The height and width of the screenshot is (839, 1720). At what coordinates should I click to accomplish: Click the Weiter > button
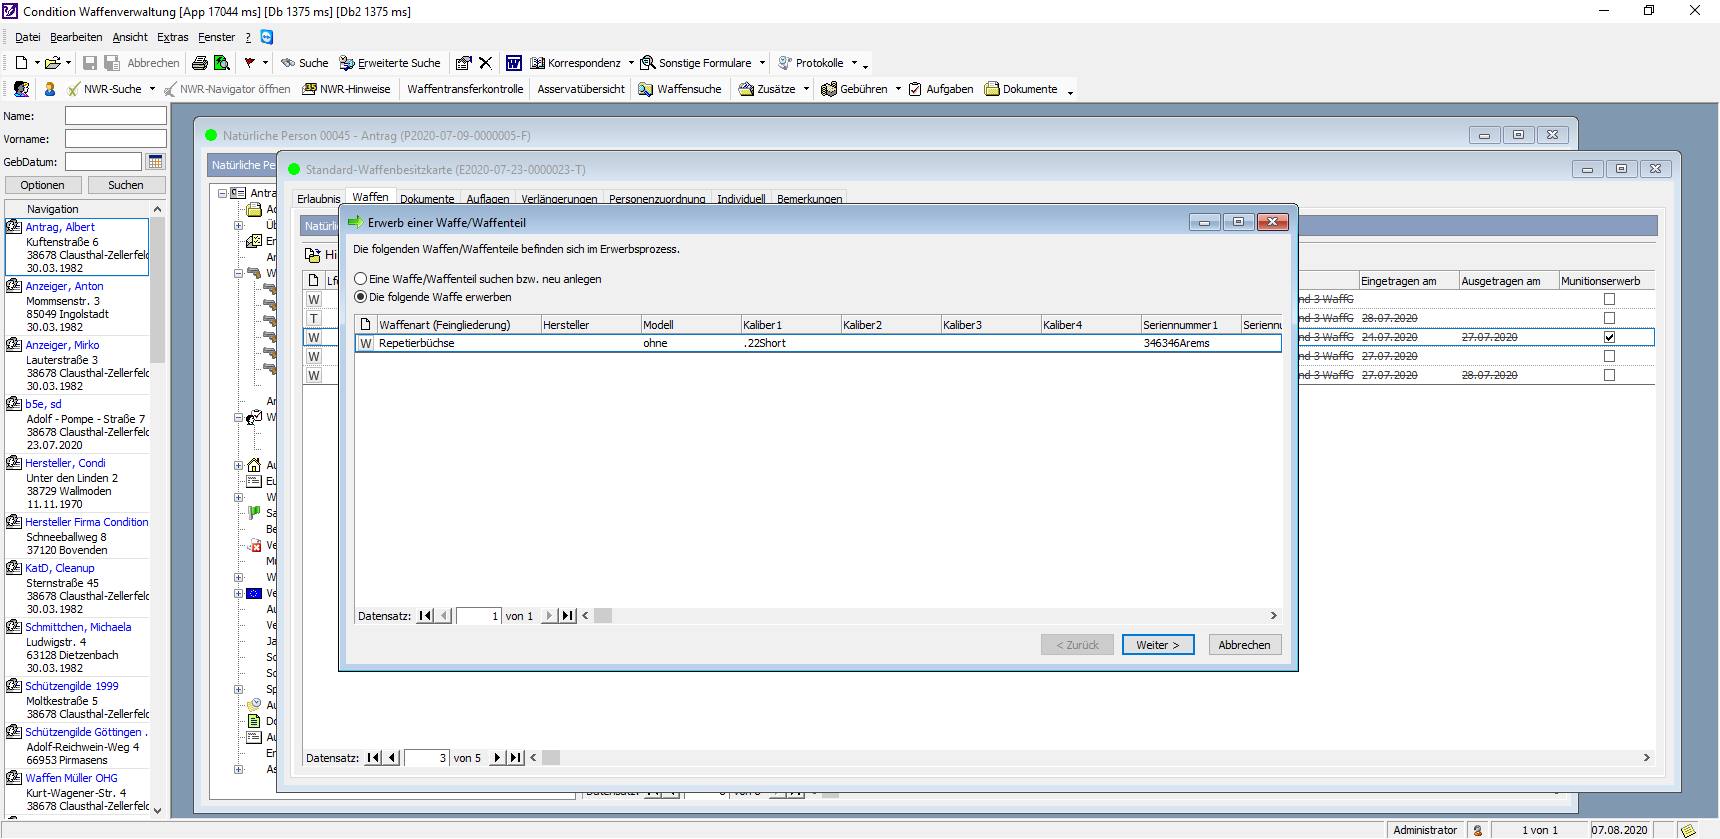pos(1157,645)
